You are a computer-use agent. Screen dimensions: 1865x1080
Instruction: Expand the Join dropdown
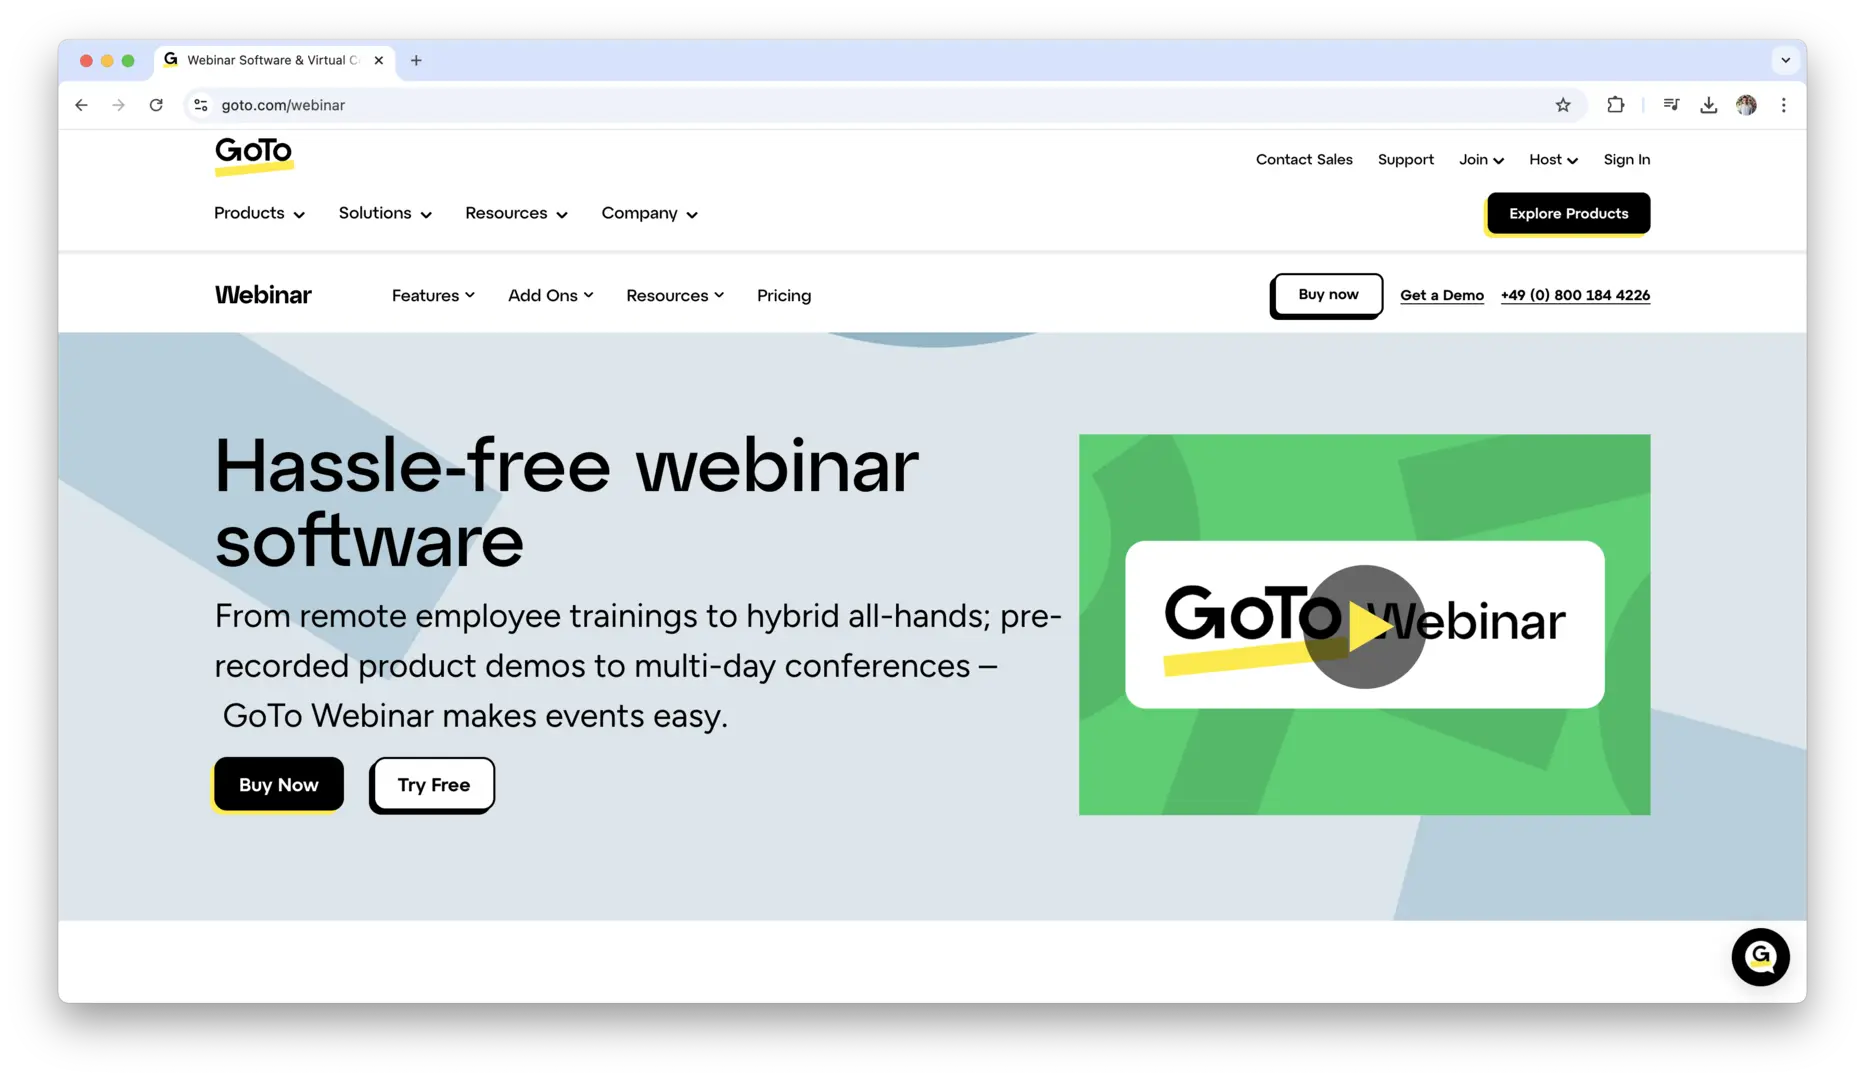pyautogui.click(x=1481, y=160)
